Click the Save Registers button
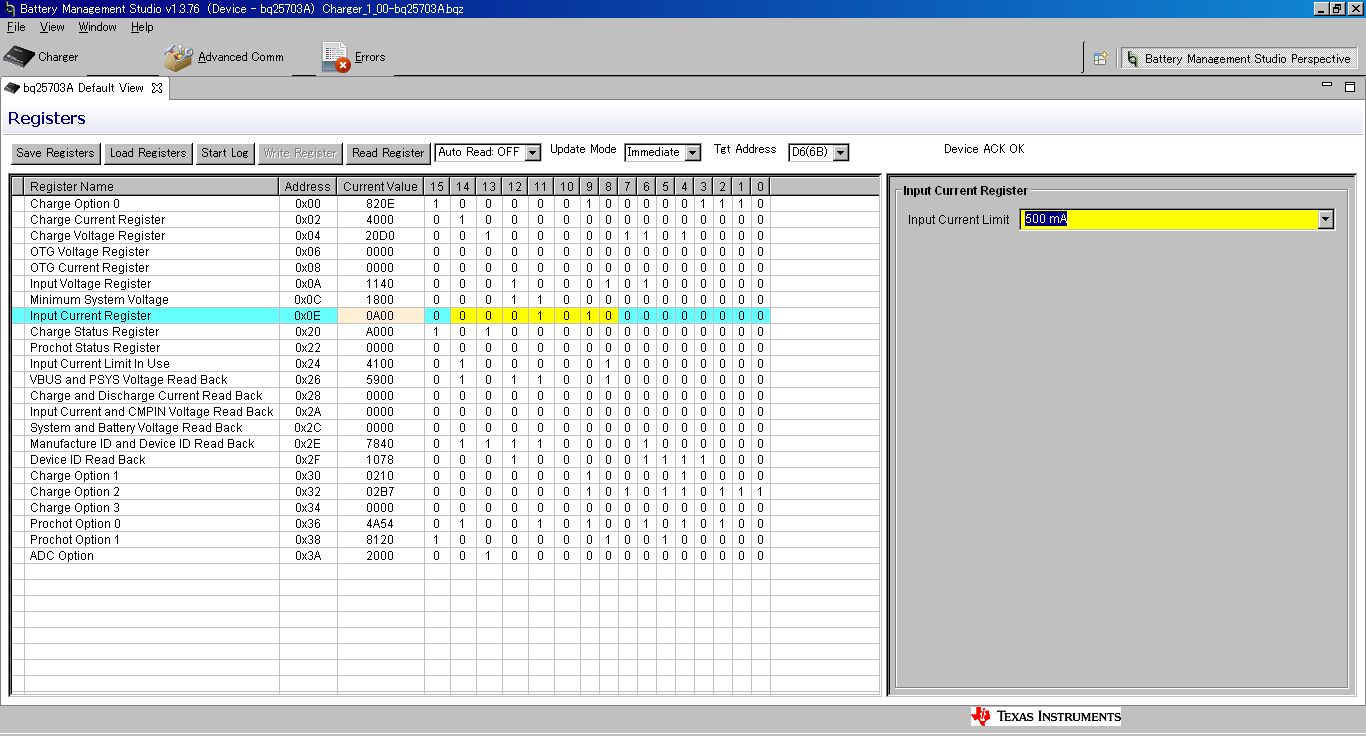This screenshot has width=1366, height=736. pos(56,153)
